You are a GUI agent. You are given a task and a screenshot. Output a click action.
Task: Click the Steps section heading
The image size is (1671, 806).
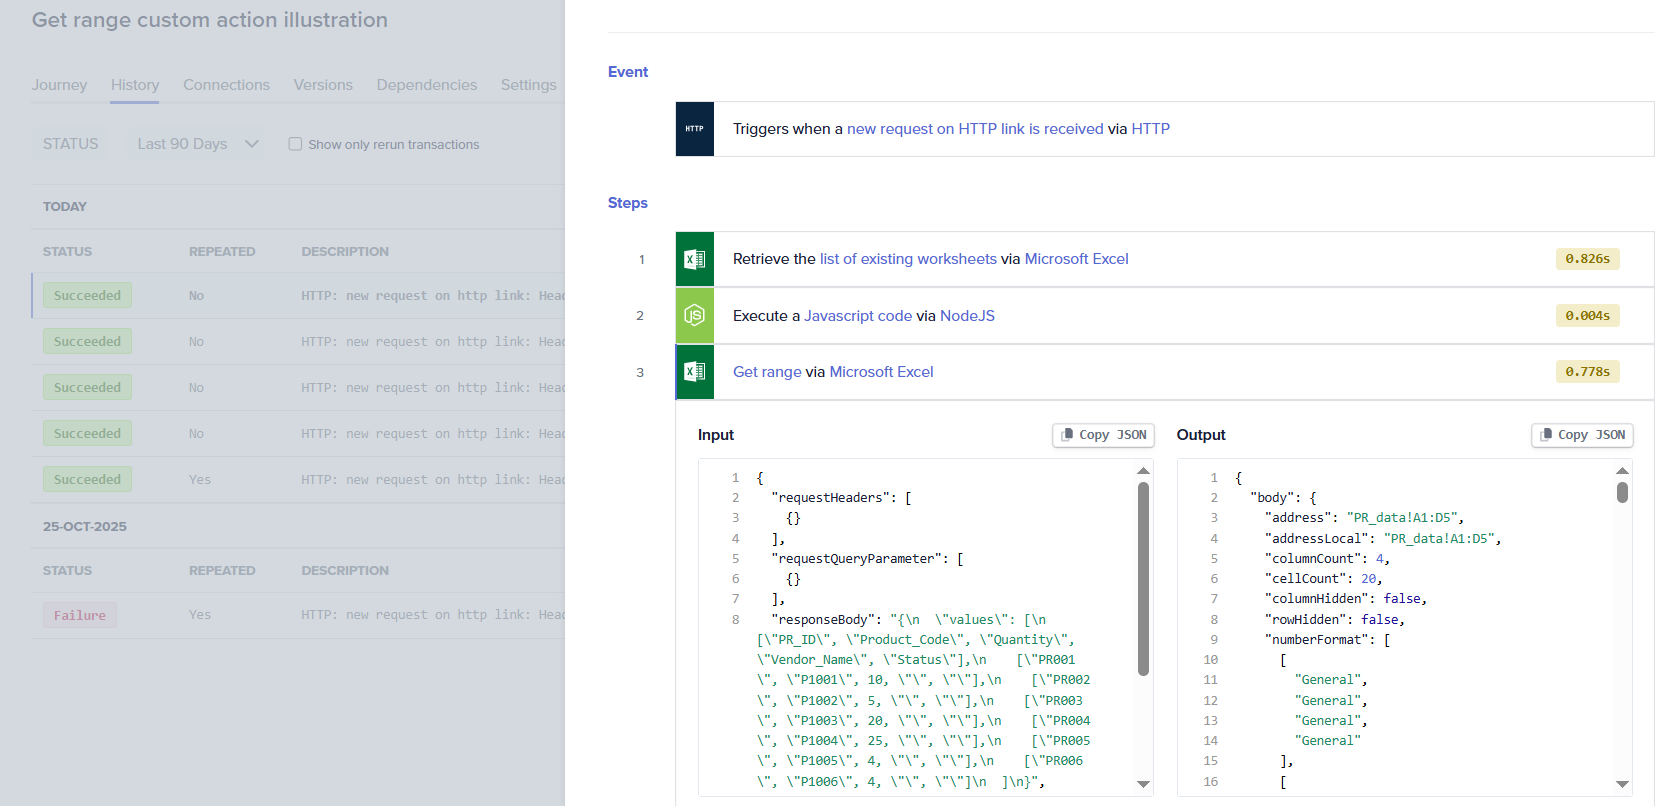click(628, 203)
